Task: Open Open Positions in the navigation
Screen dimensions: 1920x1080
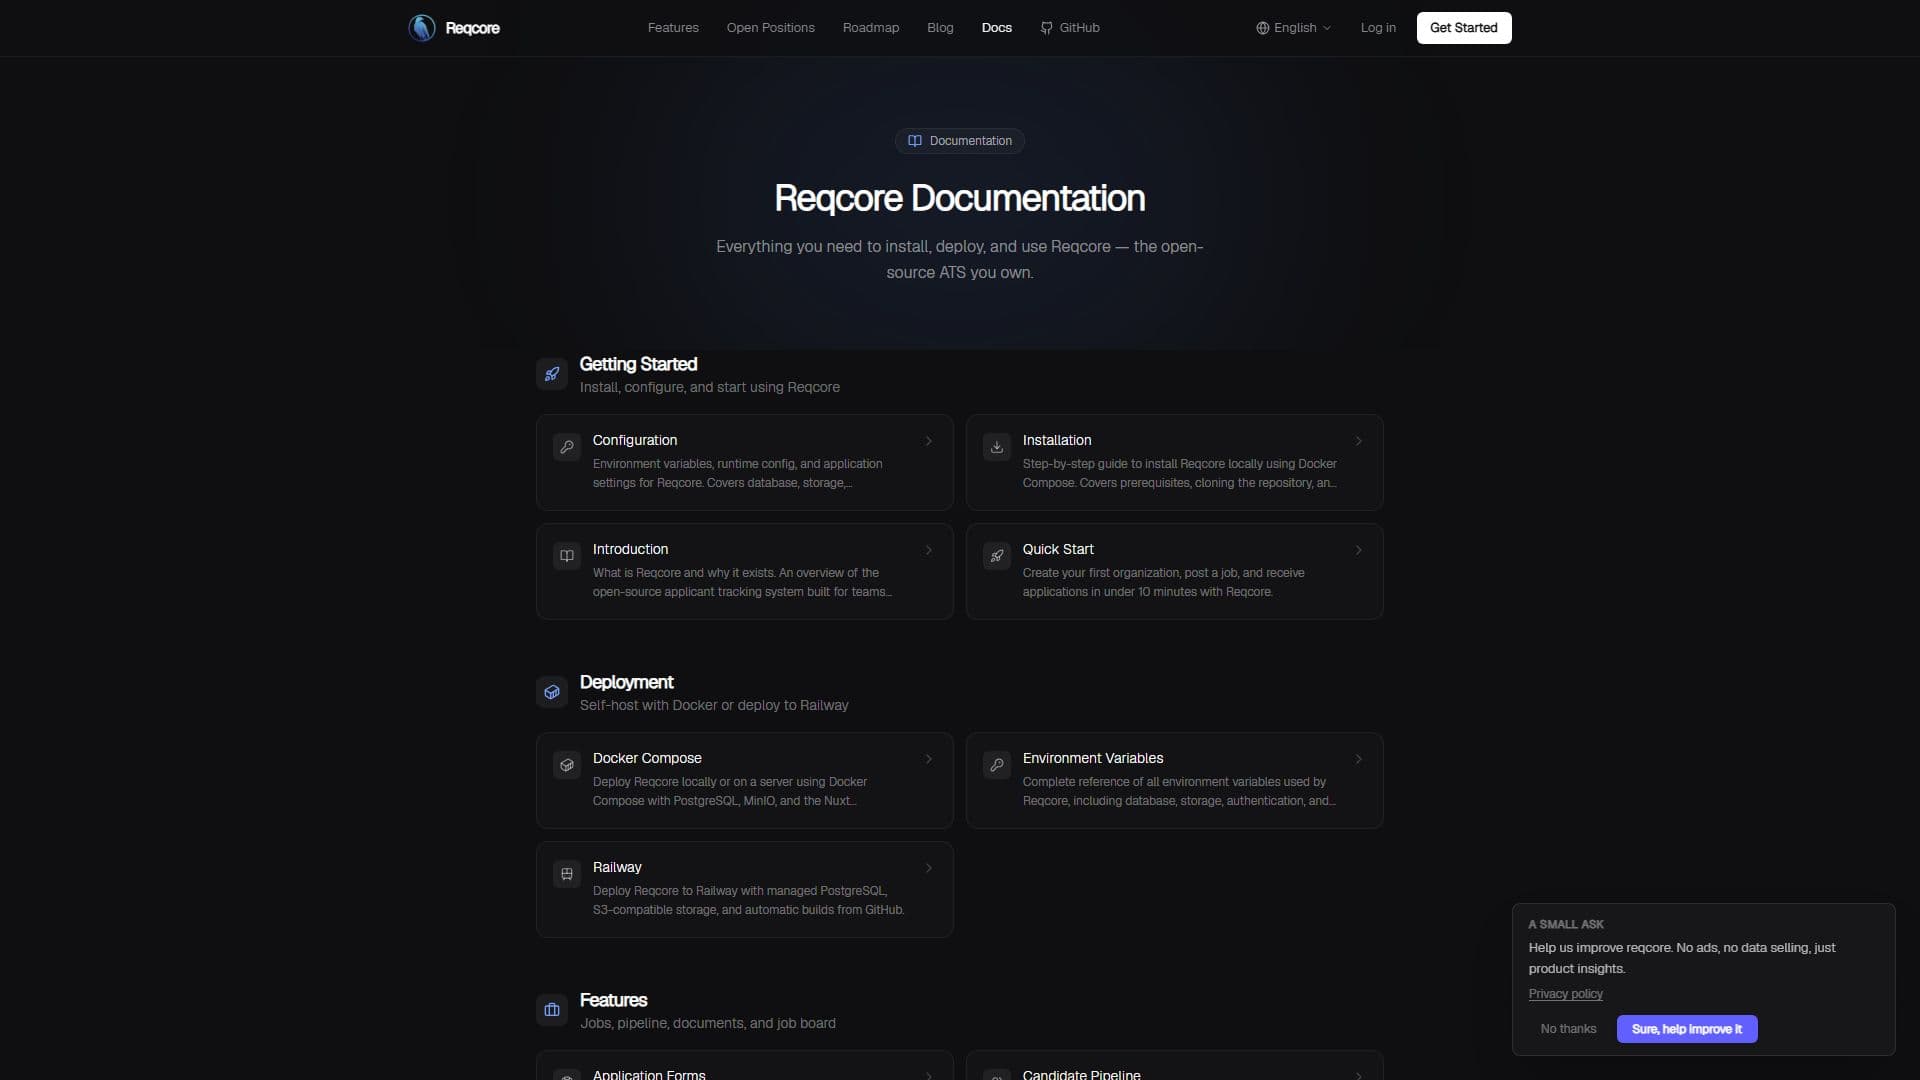Action: pyautogui.click(x=771, y=28)
